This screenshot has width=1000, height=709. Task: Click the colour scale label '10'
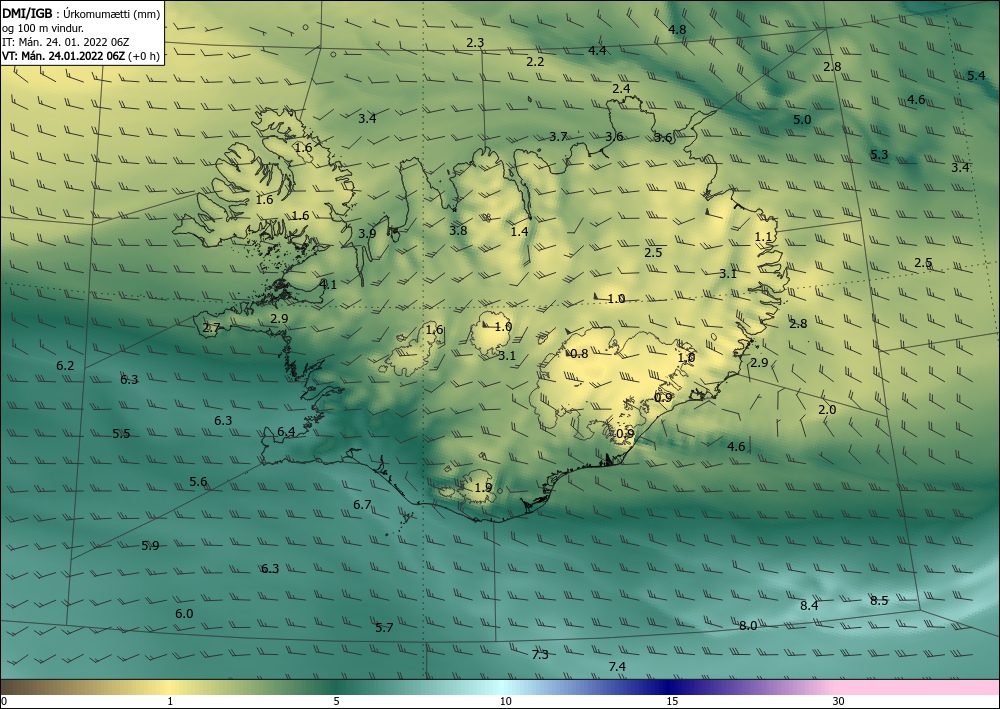point(505,701)
